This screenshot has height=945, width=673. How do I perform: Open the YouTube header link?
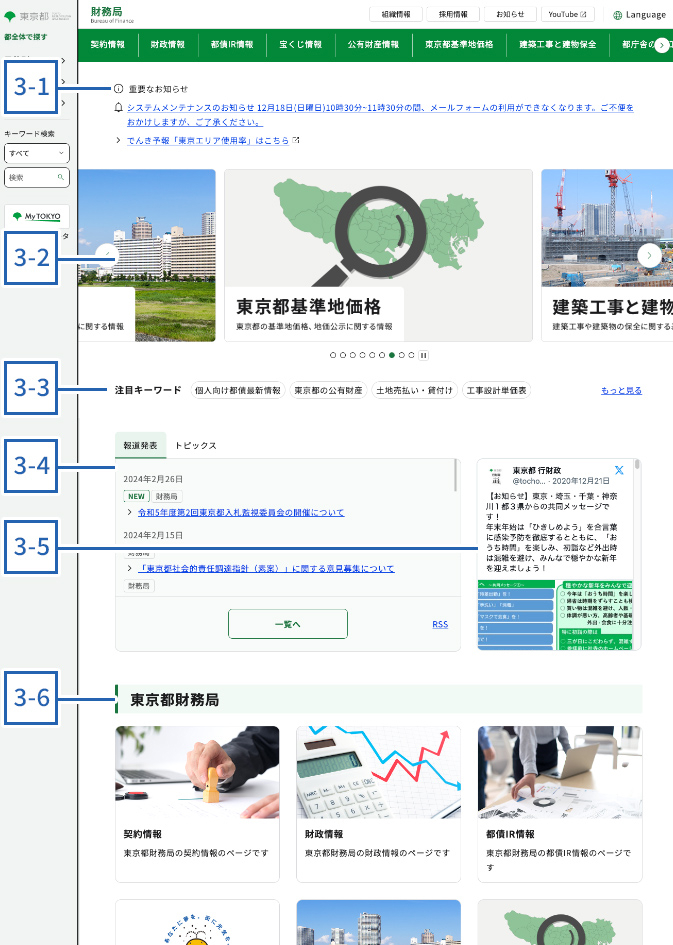click(568, 14)
